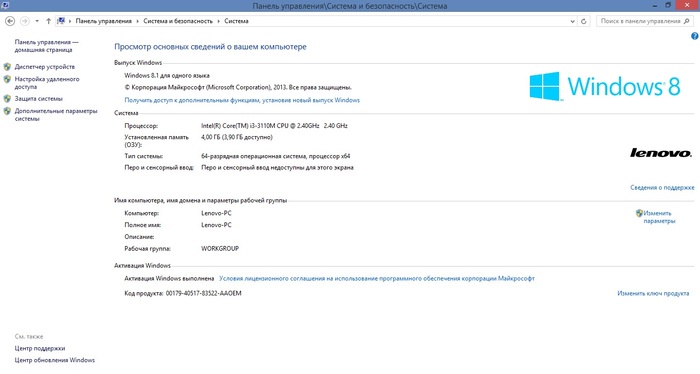Click the pen and touch unavailable value text
700x374 pixels.
pyautogui.click(x=277, y=168)
